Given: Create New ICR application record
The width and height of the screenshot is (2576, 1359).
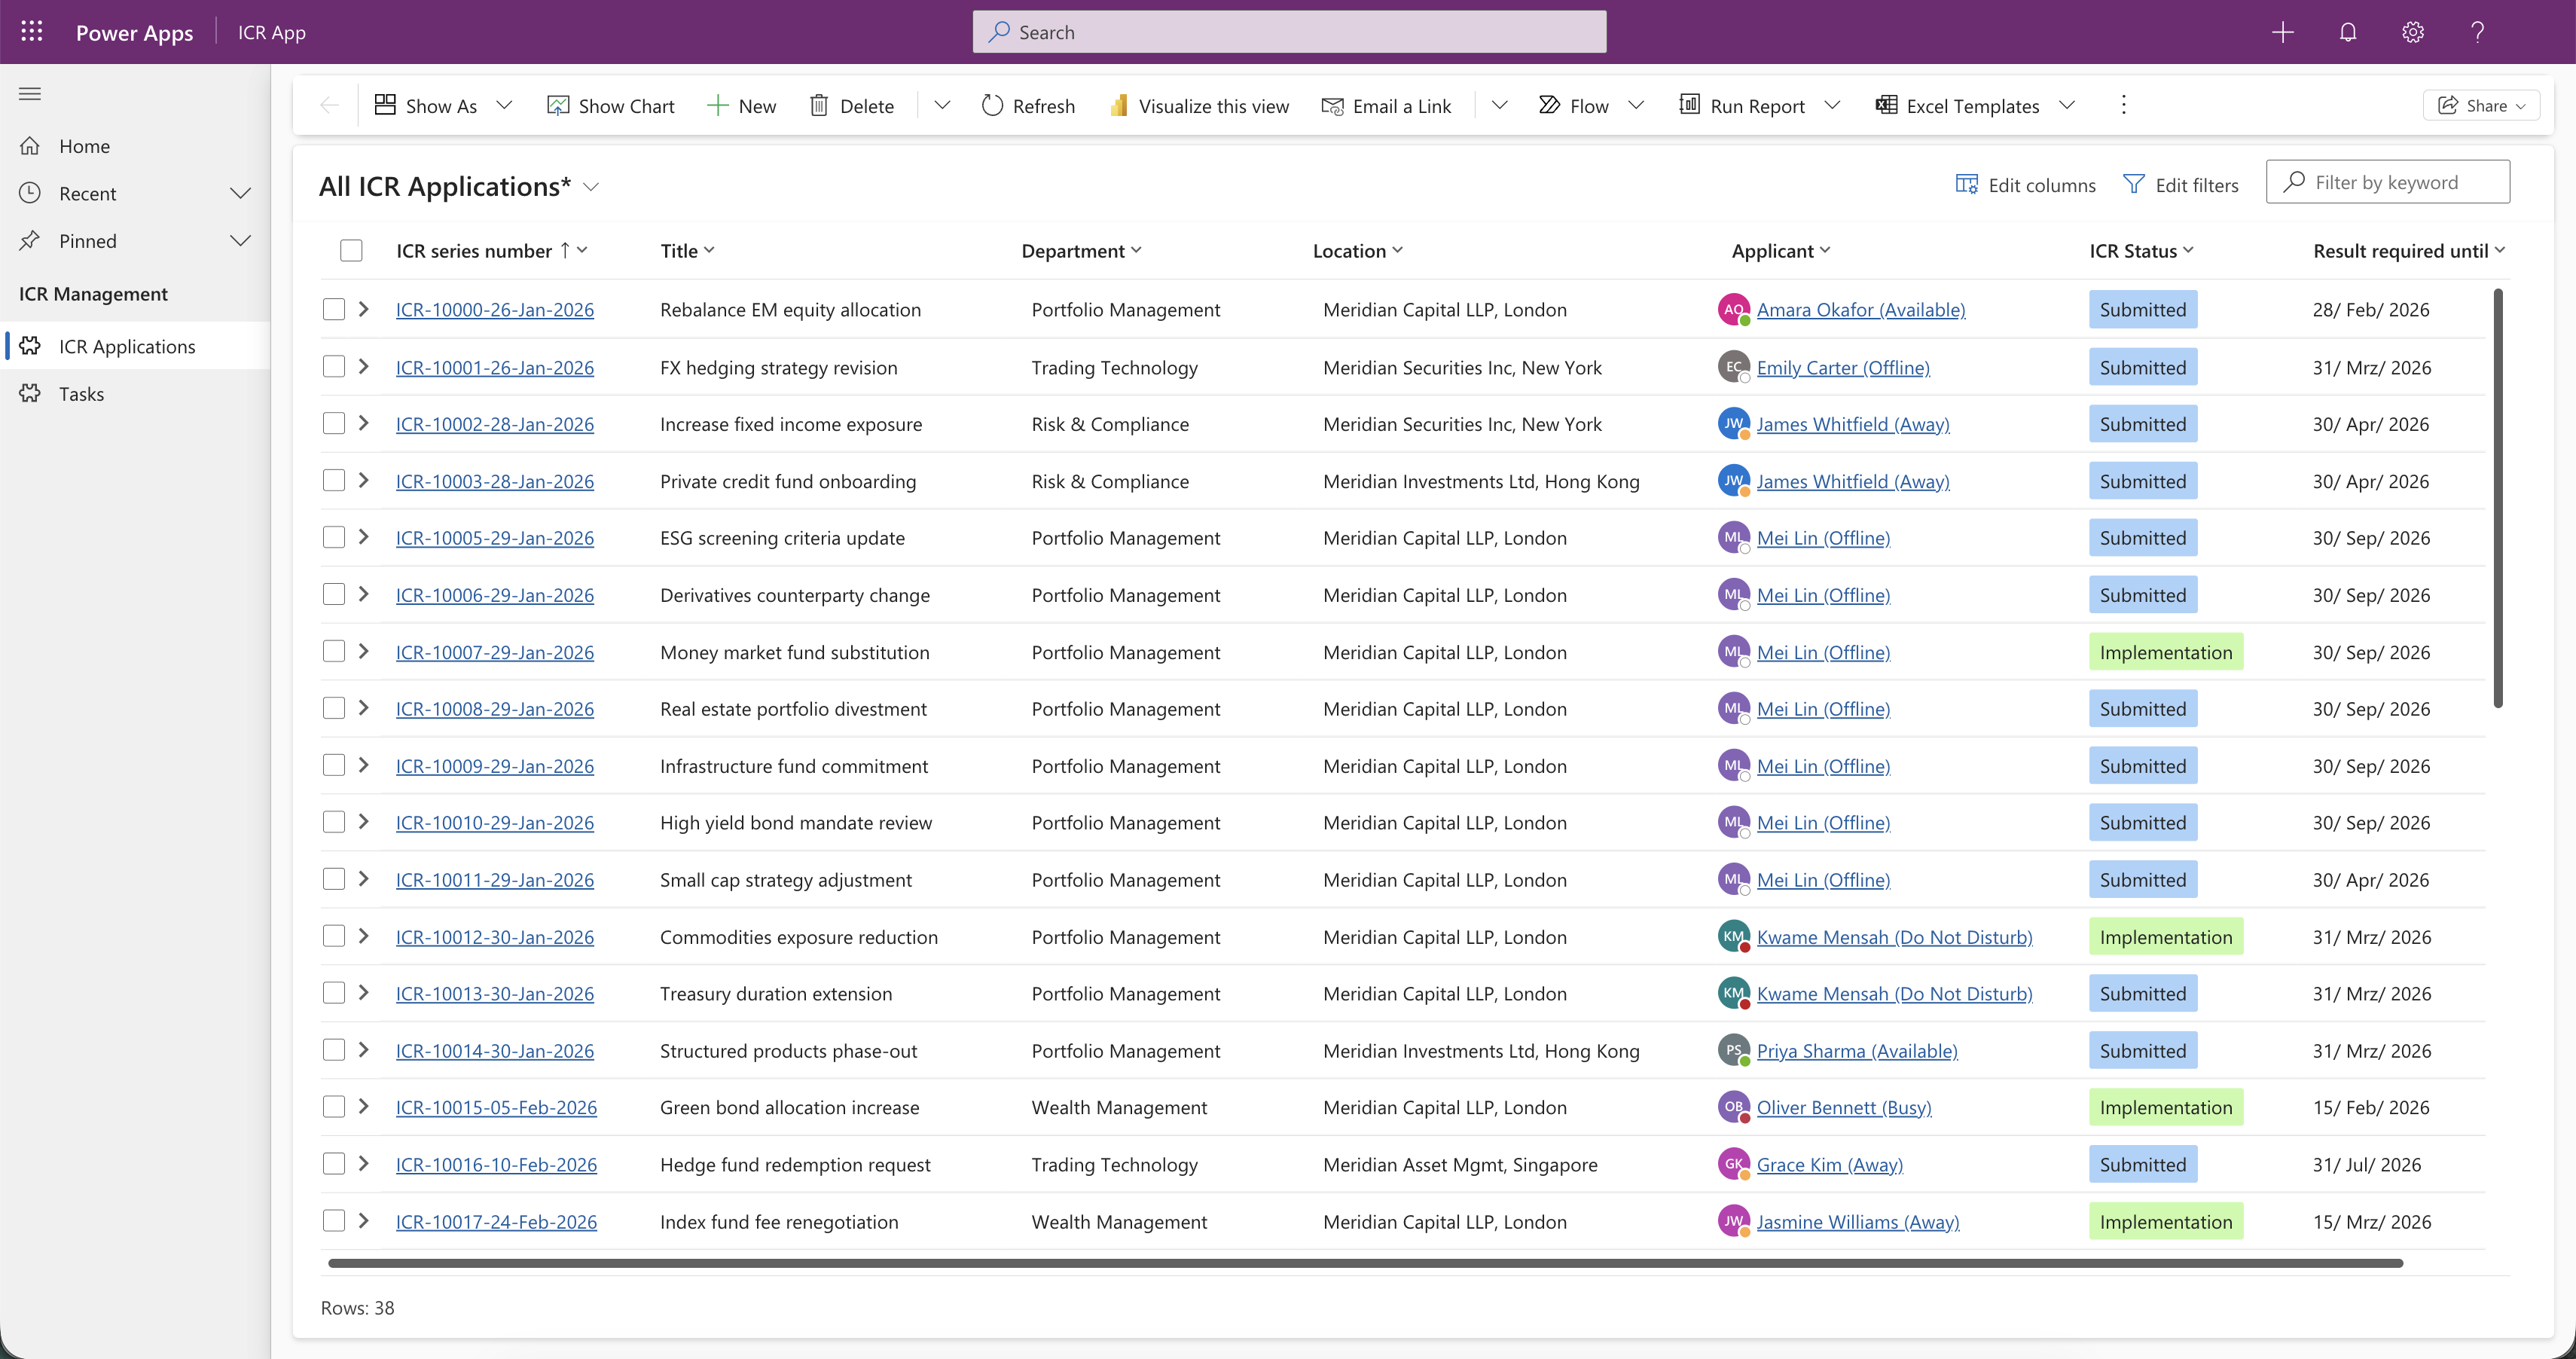Looking at the screenshot, I should click(x=741, y=105).
